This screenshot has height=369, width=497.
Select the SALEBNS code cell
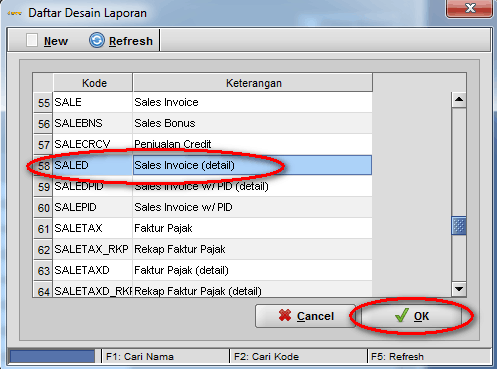click(93, 123)
